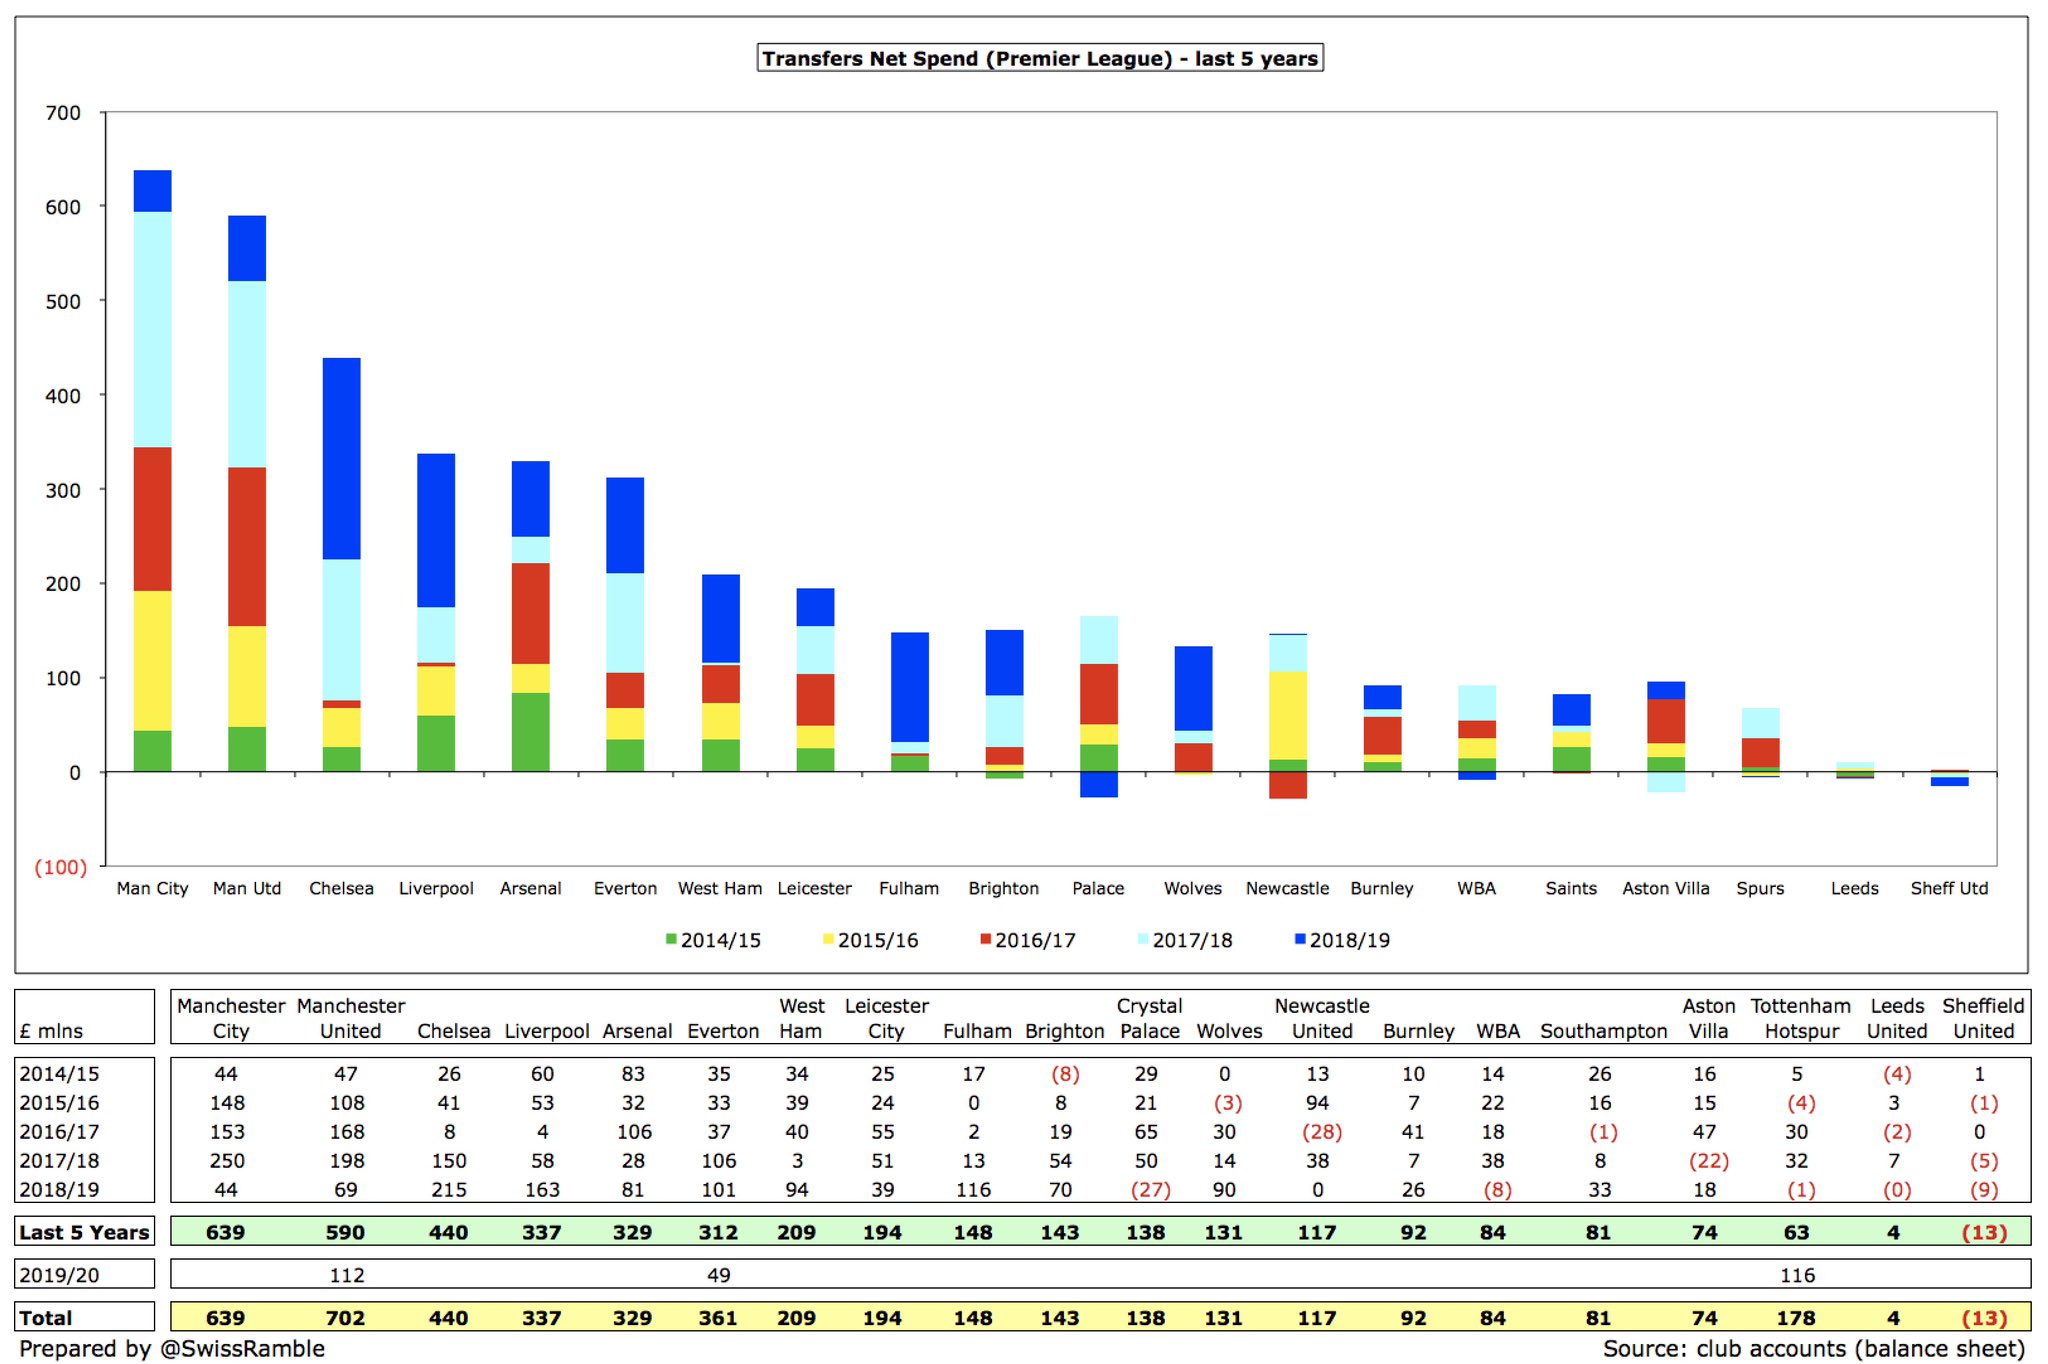
Task: Click the 'Crystal Palace' table column header
Action: (x=1149, y=1018)
